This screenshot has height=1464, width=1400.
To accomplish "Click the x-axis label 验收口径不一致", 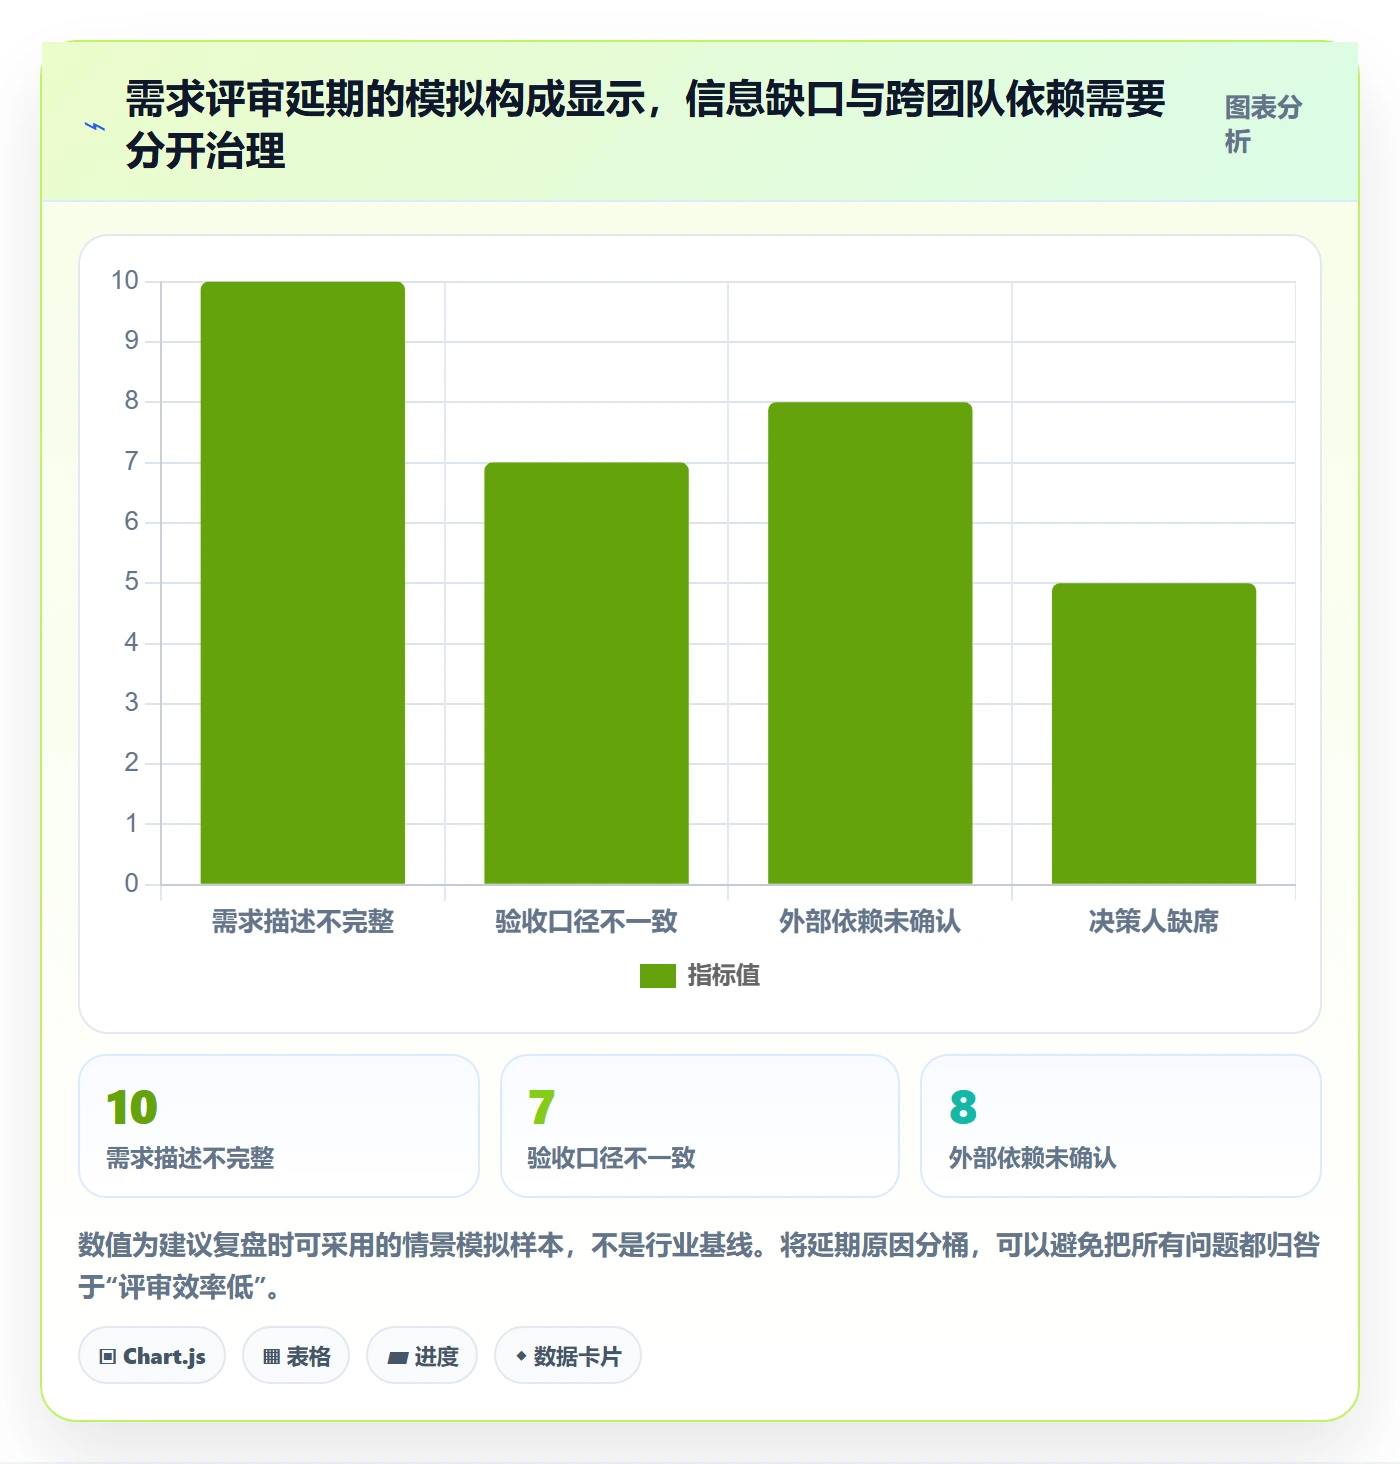I will coord(587,921).
